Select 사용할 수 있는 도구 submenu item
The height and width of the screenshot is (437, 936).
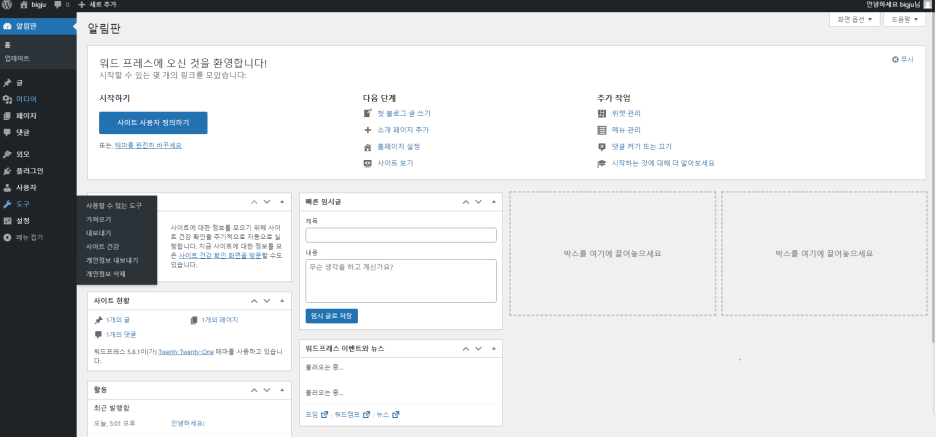click(x=113, y=205)
